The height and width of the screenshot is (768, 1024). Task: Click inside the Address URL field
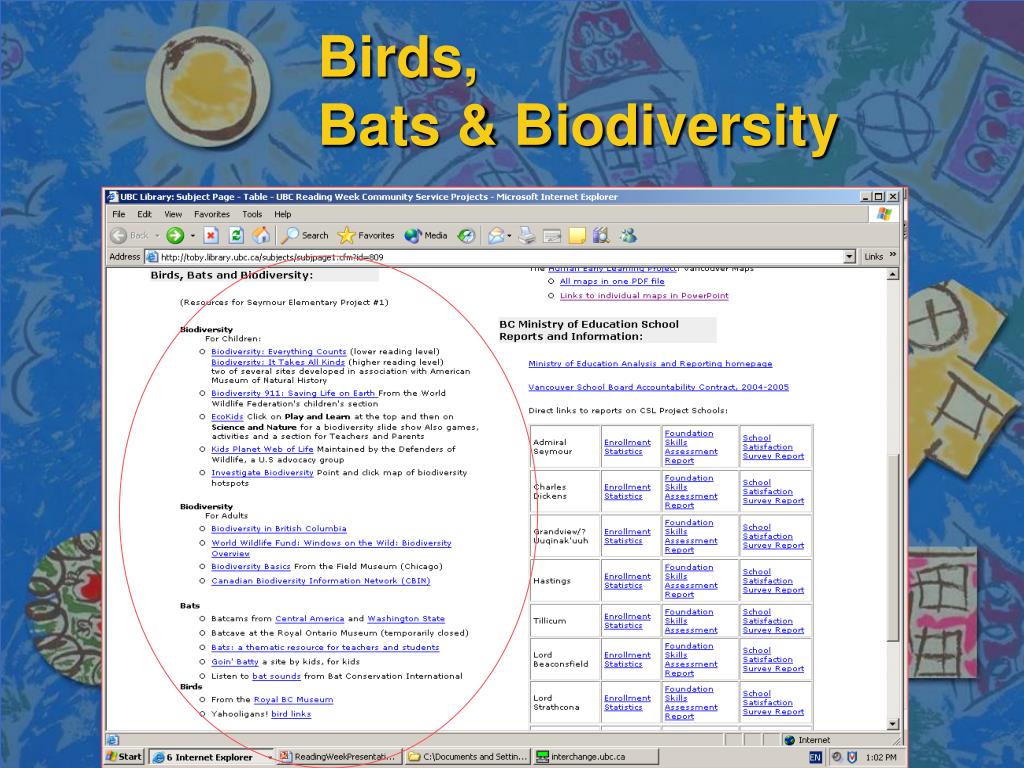tap(500, 257)
